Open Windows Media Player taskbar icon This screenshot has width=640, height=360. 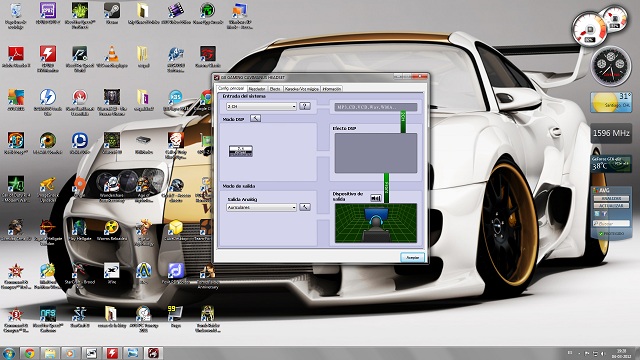point(70,353)
